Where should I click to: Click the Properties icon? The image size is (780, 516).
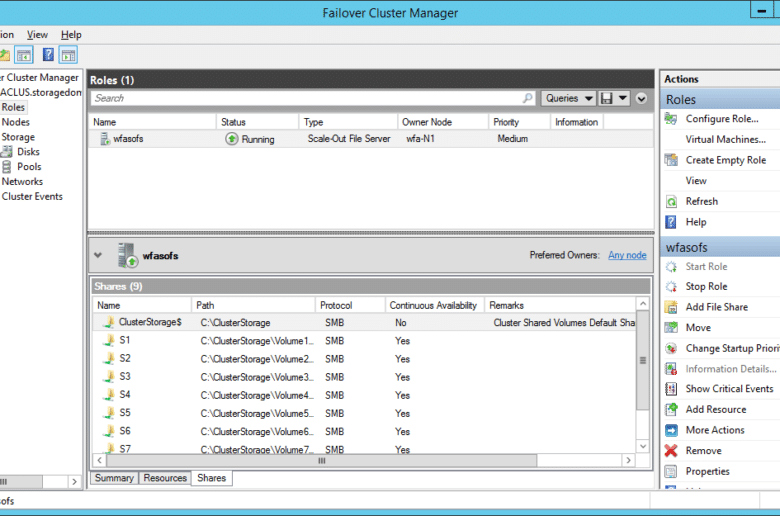tap(671, 471)
